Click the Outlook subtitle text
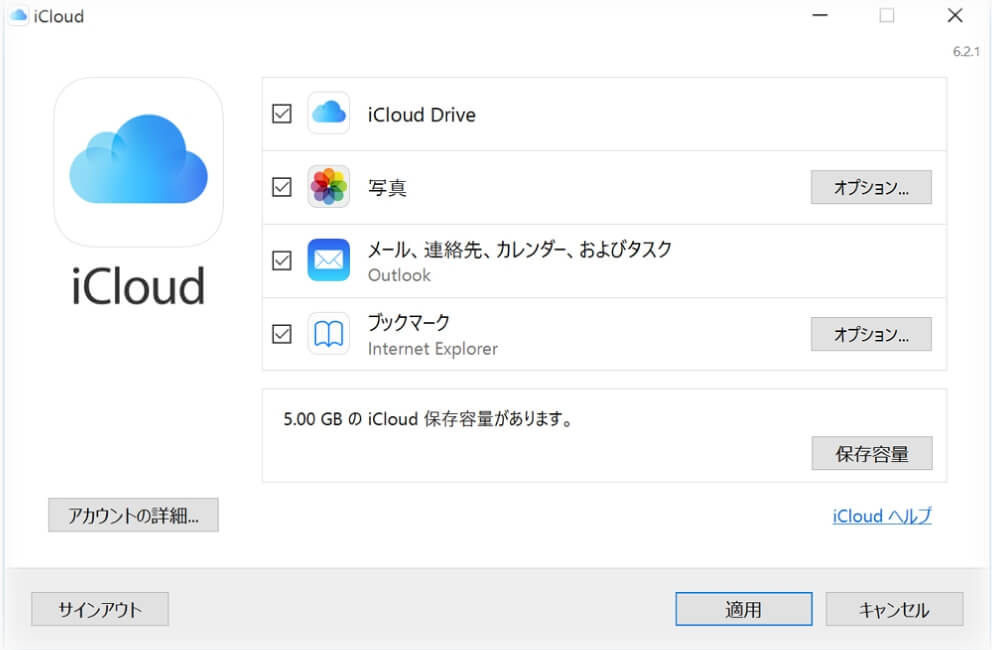Image resolution: width=992 pixels, height=650 pixels. pyautogui.click(x=399, y=275)
